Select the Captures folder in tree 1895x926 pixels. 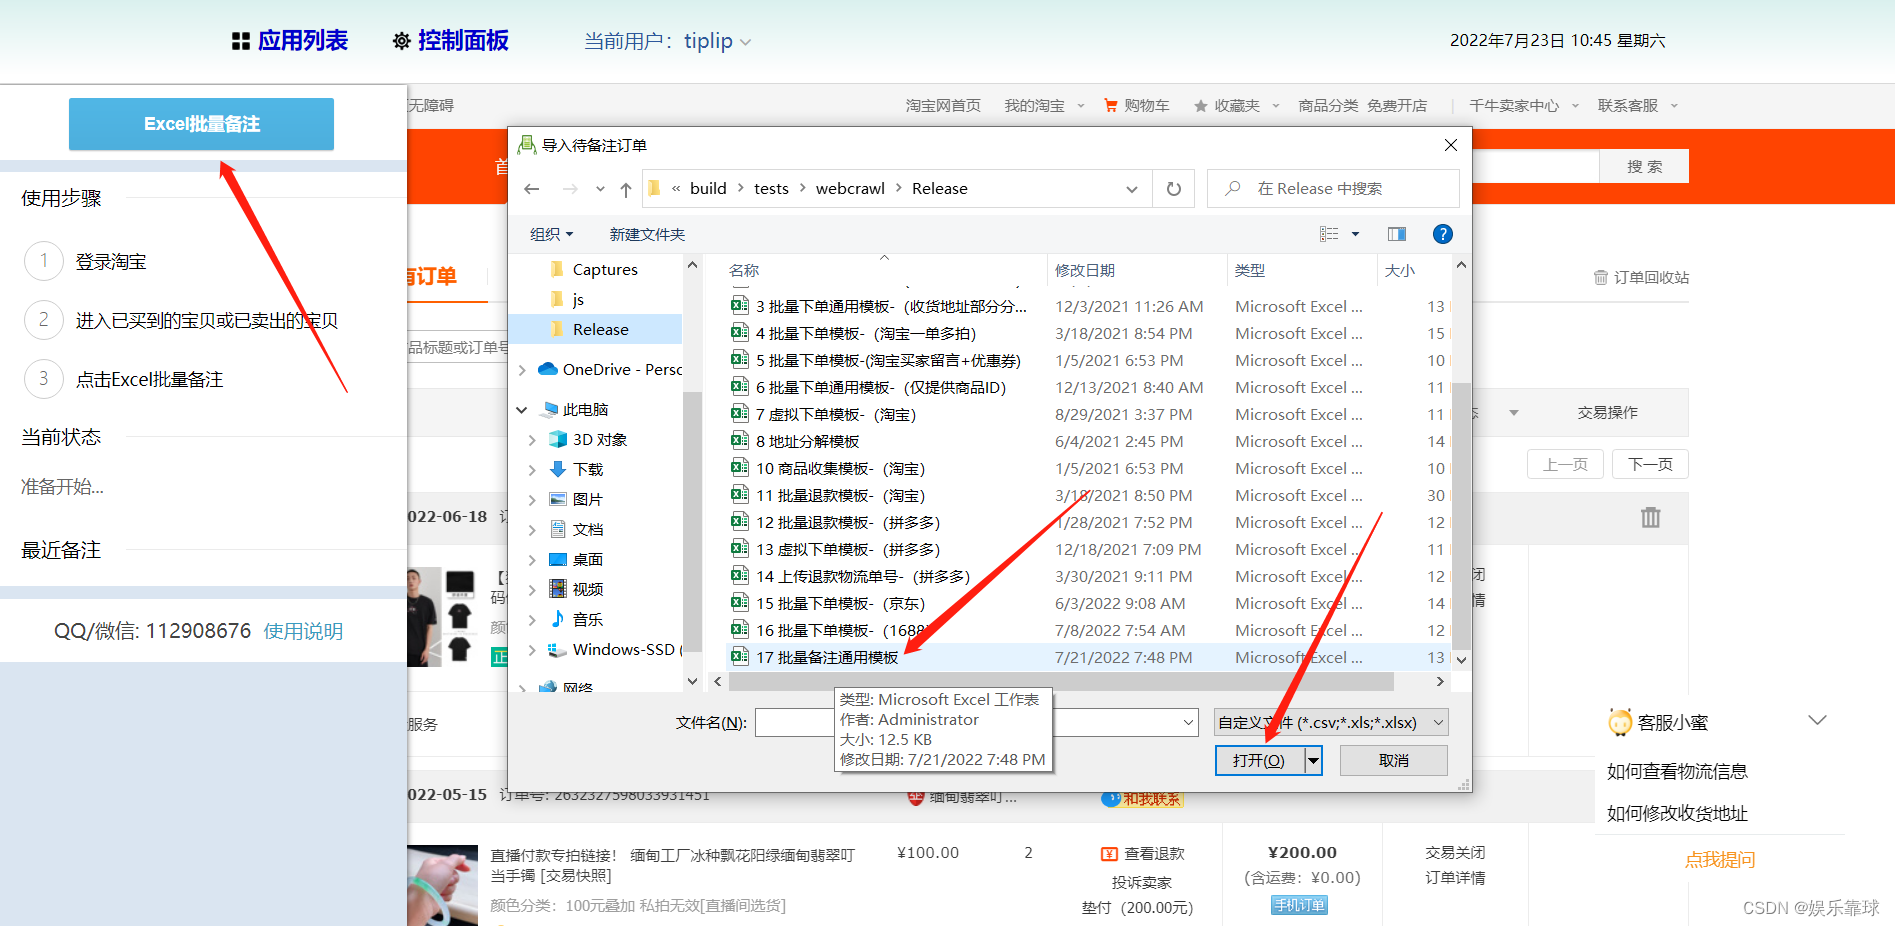point(605,270)
